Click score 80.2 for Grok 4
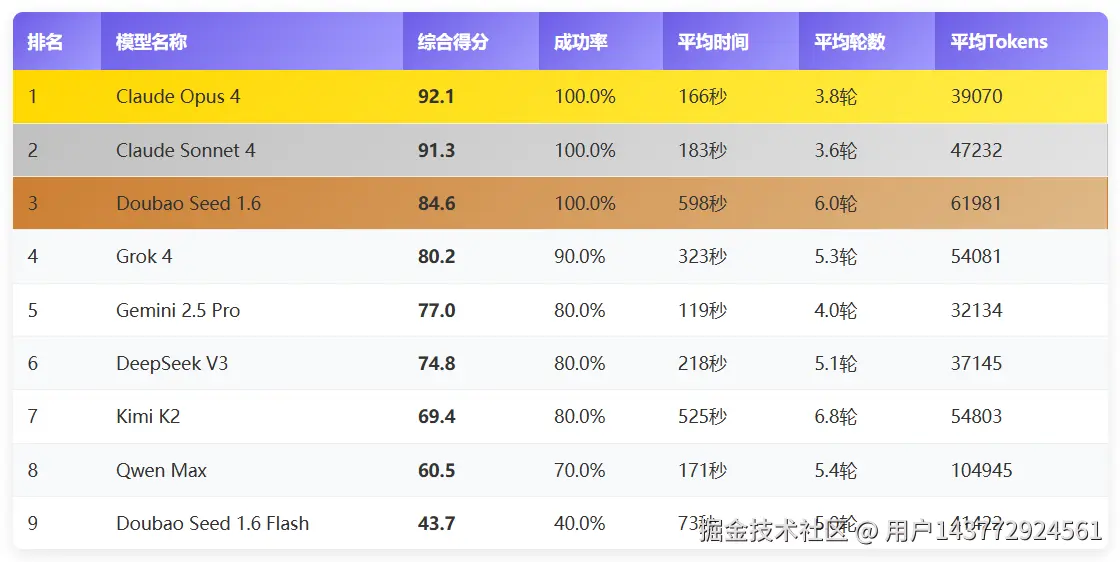1120x562 pixels. coord(436,256)
